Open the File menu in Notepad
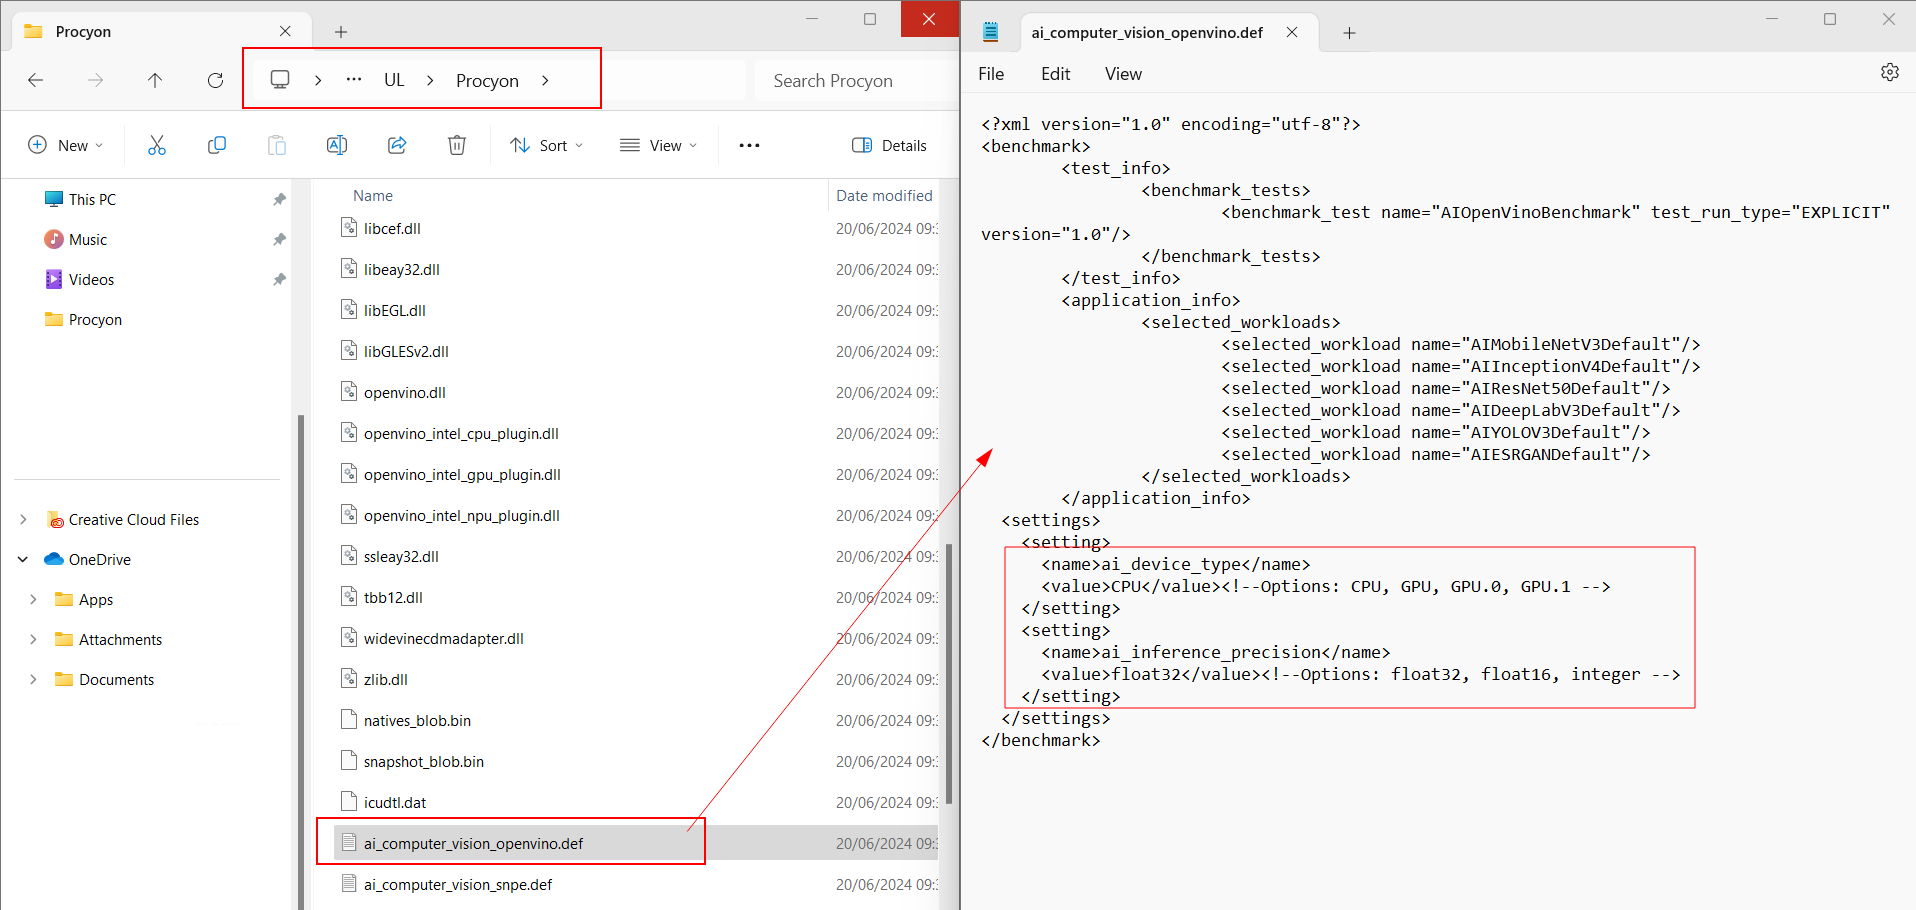1916x910 pixels. click(x=991, y=74)
